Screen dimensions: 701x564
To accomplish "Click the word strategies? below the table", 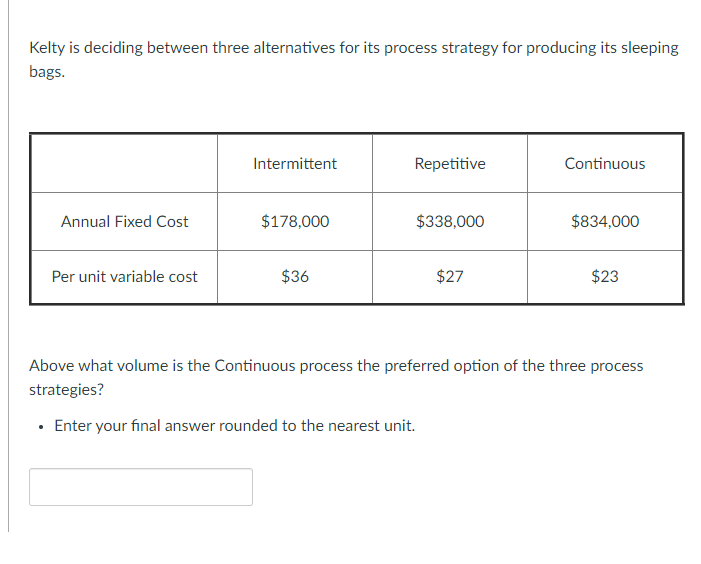I will click(x=66, y=390).
